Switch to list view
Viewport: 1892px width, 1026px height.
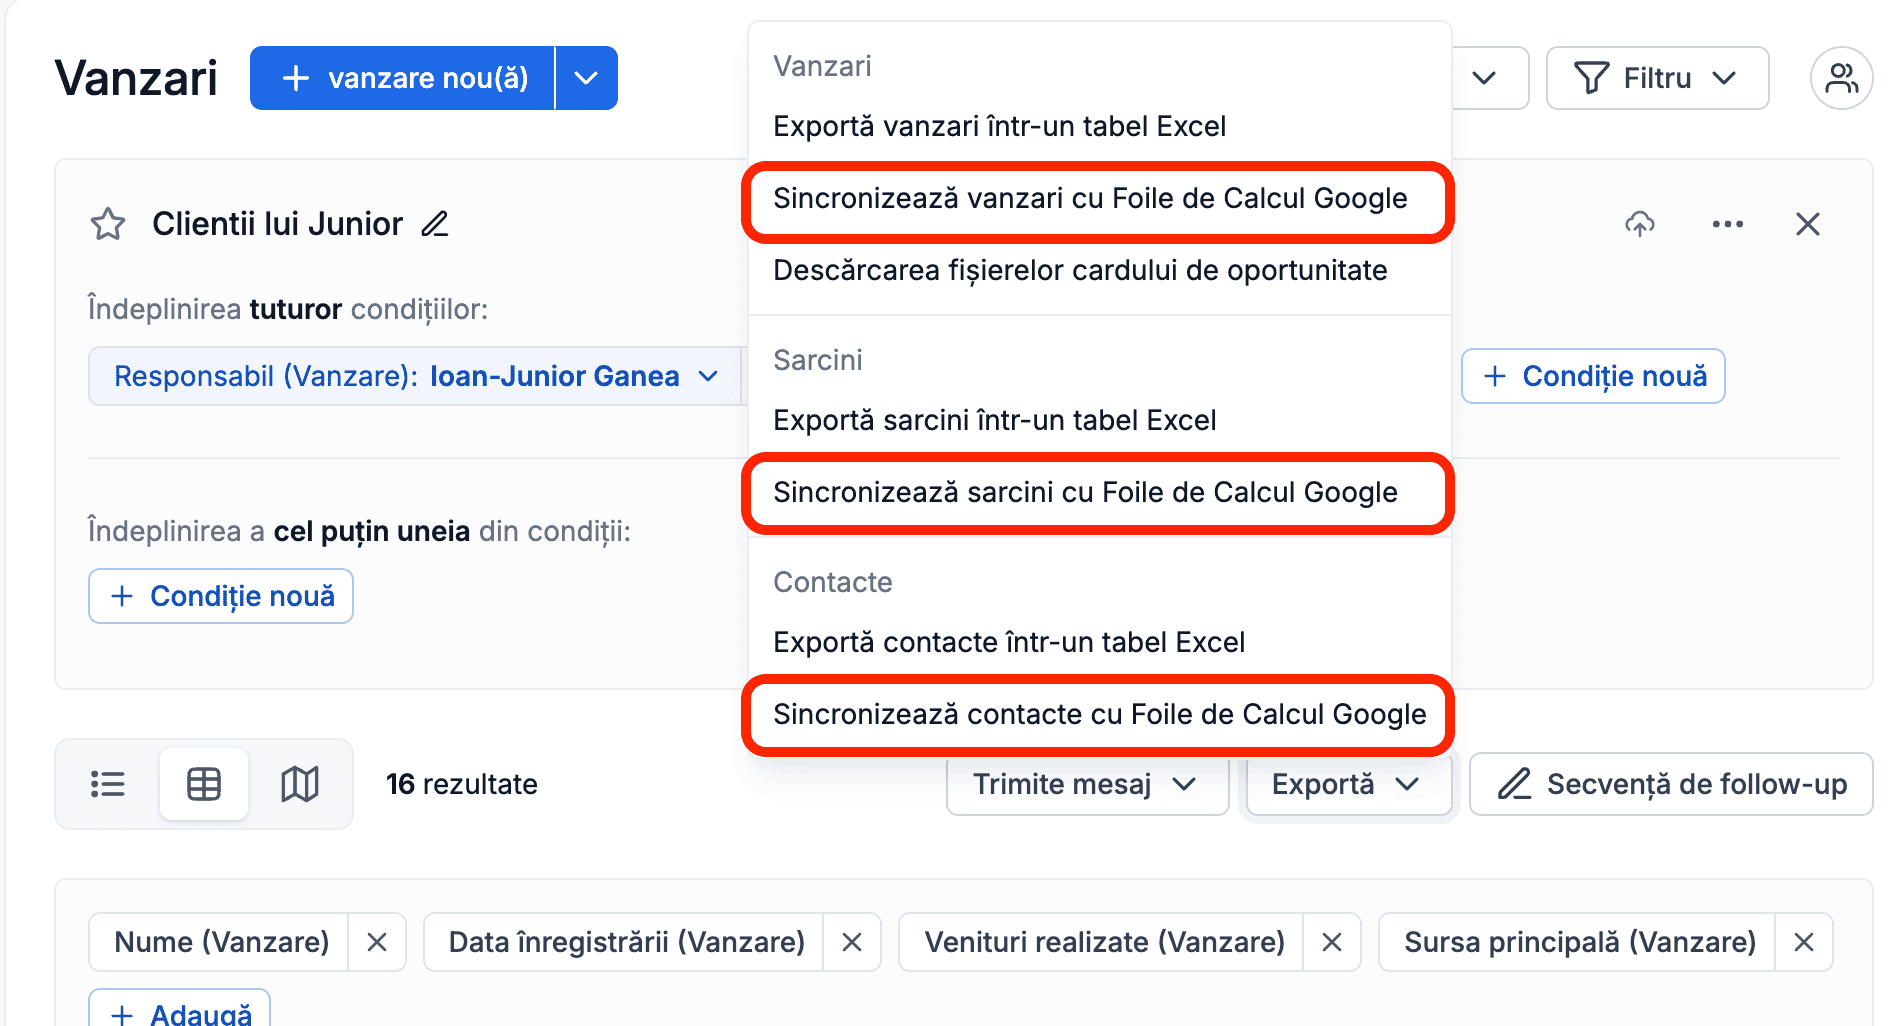(108, 784)
